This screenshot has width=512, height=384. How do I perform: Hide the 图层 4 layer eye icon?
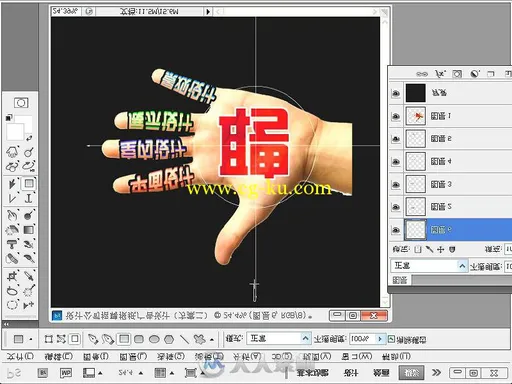click(x=396, y=162)
